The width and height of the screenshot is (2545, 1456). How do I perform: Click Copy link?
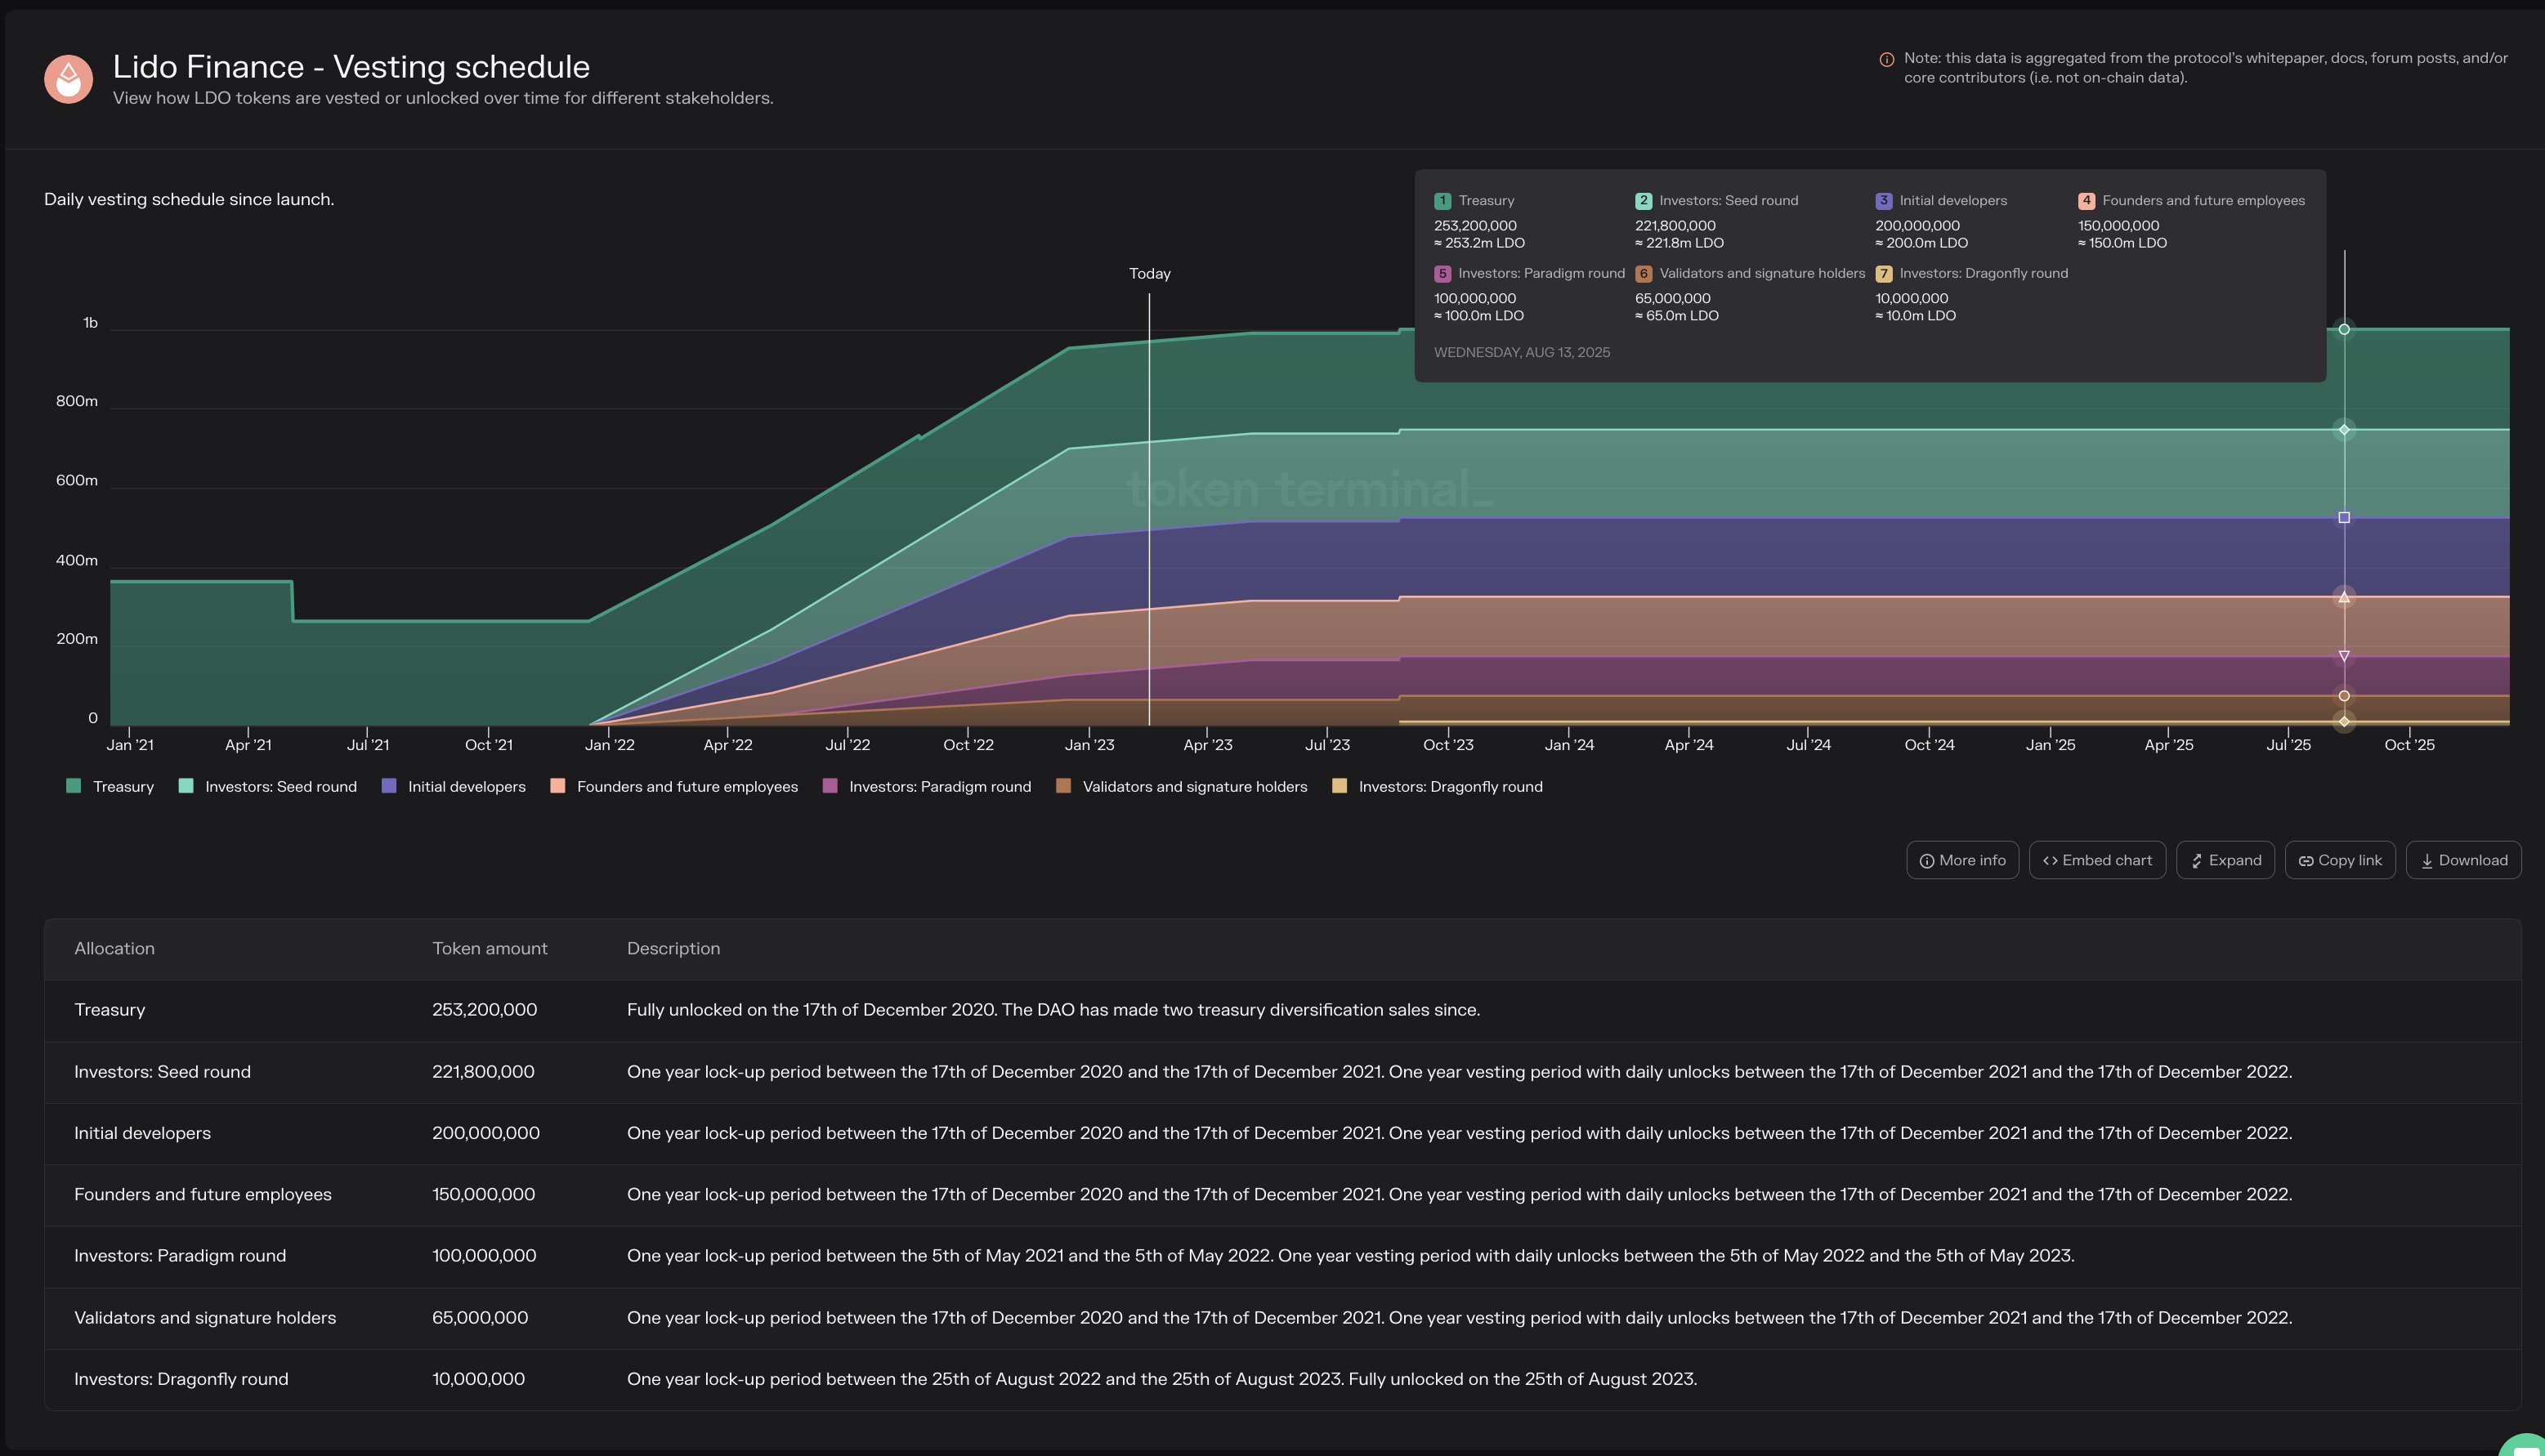tap(2339, 860)
